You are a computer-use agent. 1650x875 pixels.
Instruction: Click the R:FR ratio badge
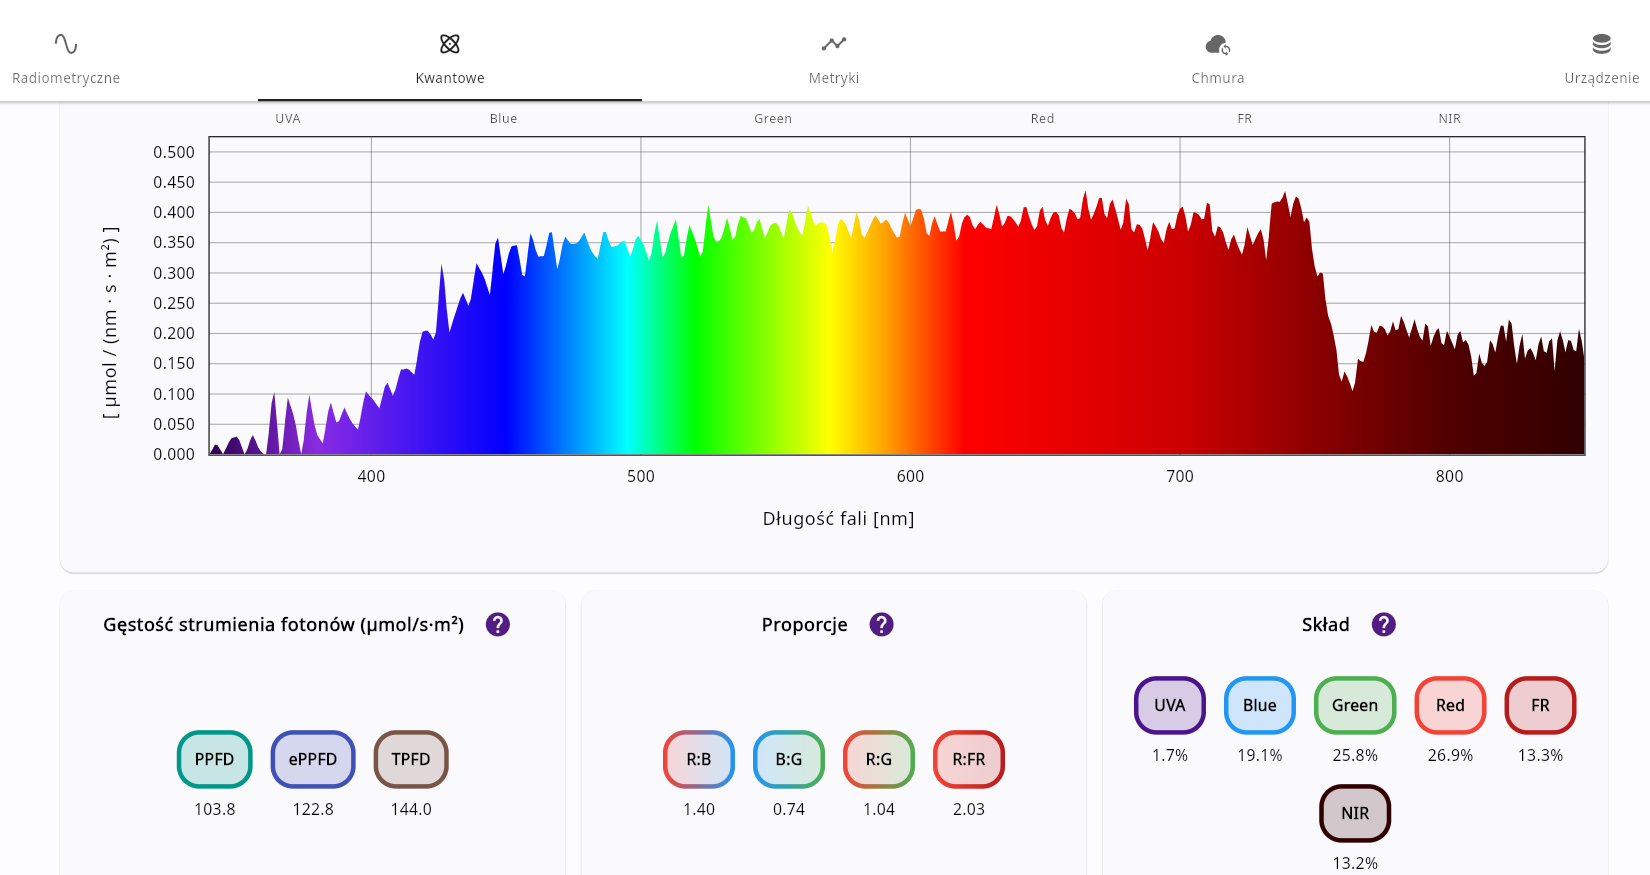(x=969, y=759)
